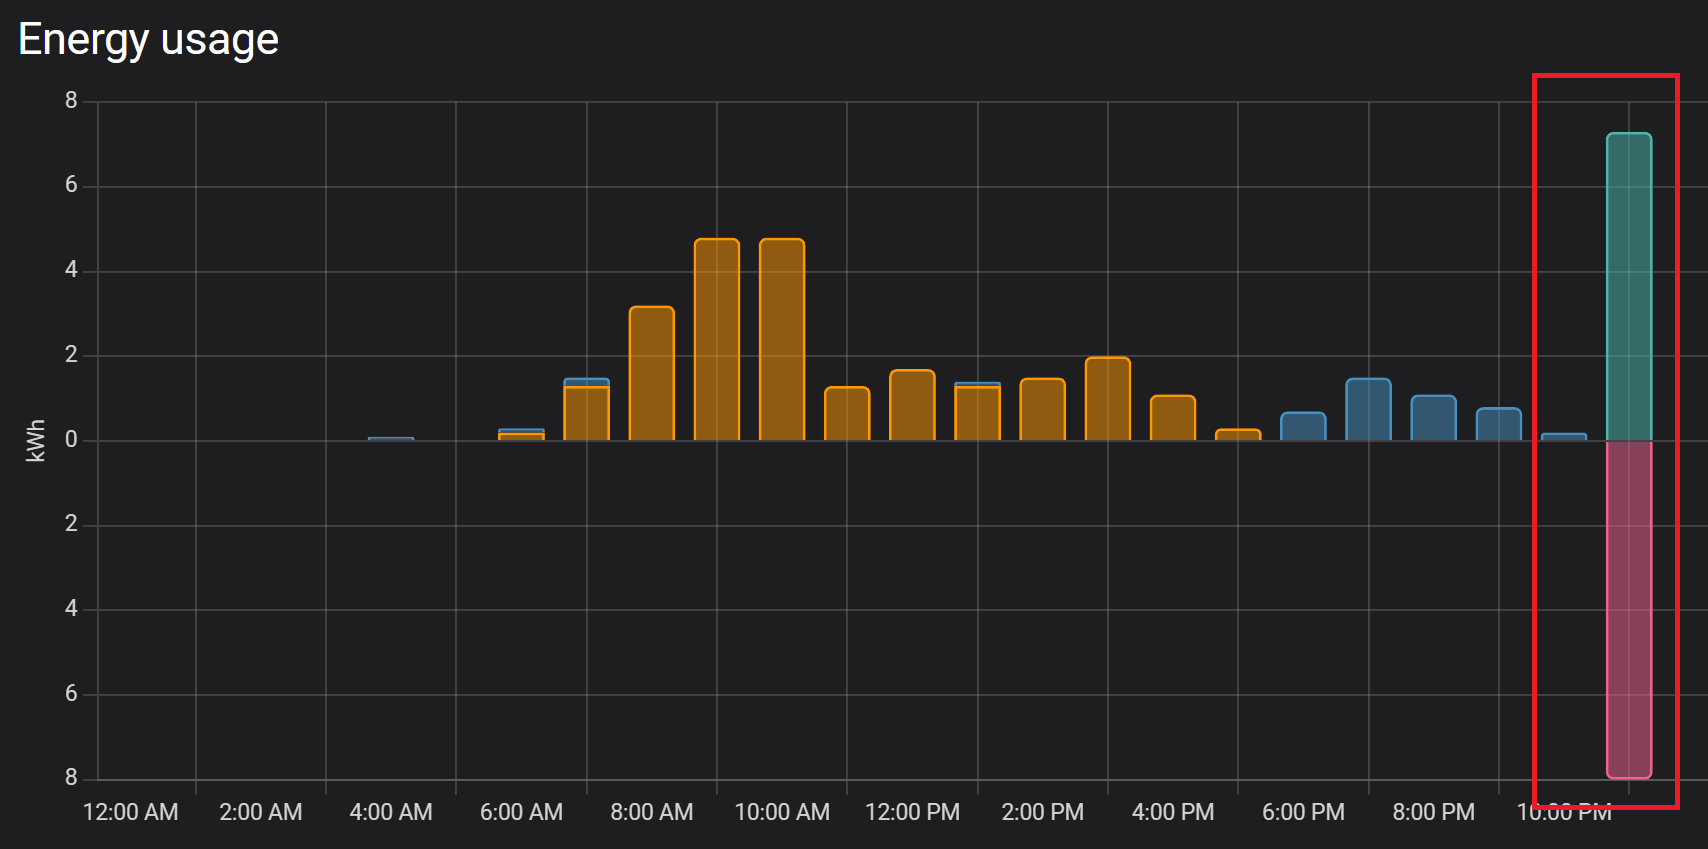Click the tall teal bar at 11 PM
Image resolution: width=1708 pixels, height=849 pixels.
(x=1629, y=286)
